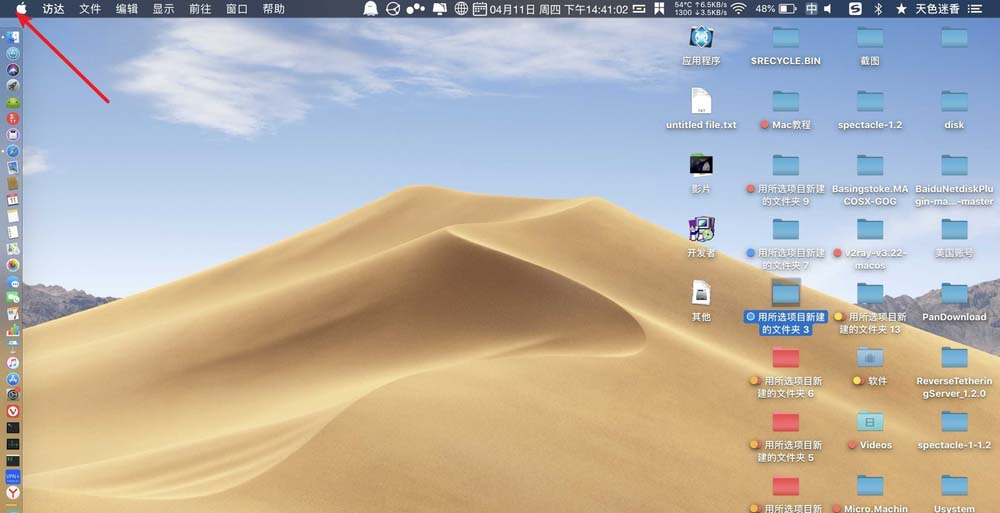Toggle the 中 input method indicator
Image resolution: width=1000 pixels, height=513 pixels.
[811, 9]
